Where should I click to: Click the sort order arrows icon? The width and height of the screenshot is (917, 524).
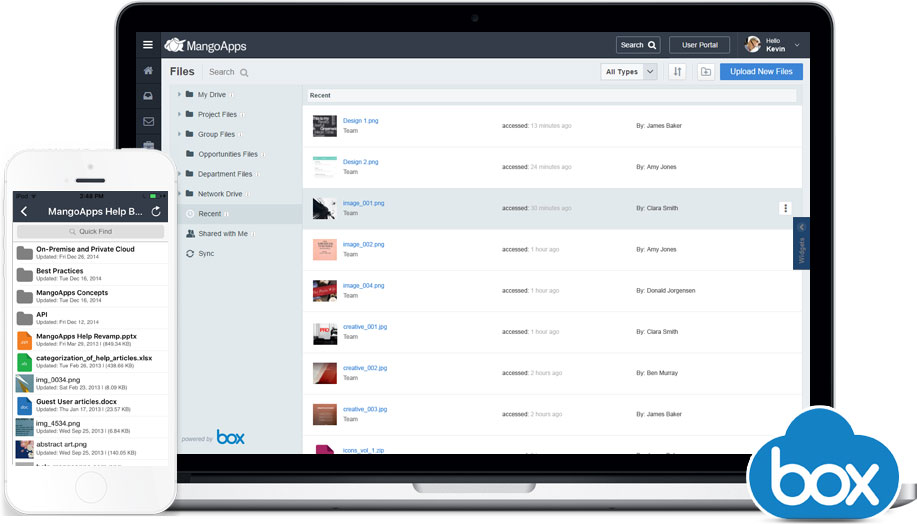click(677, 71)
